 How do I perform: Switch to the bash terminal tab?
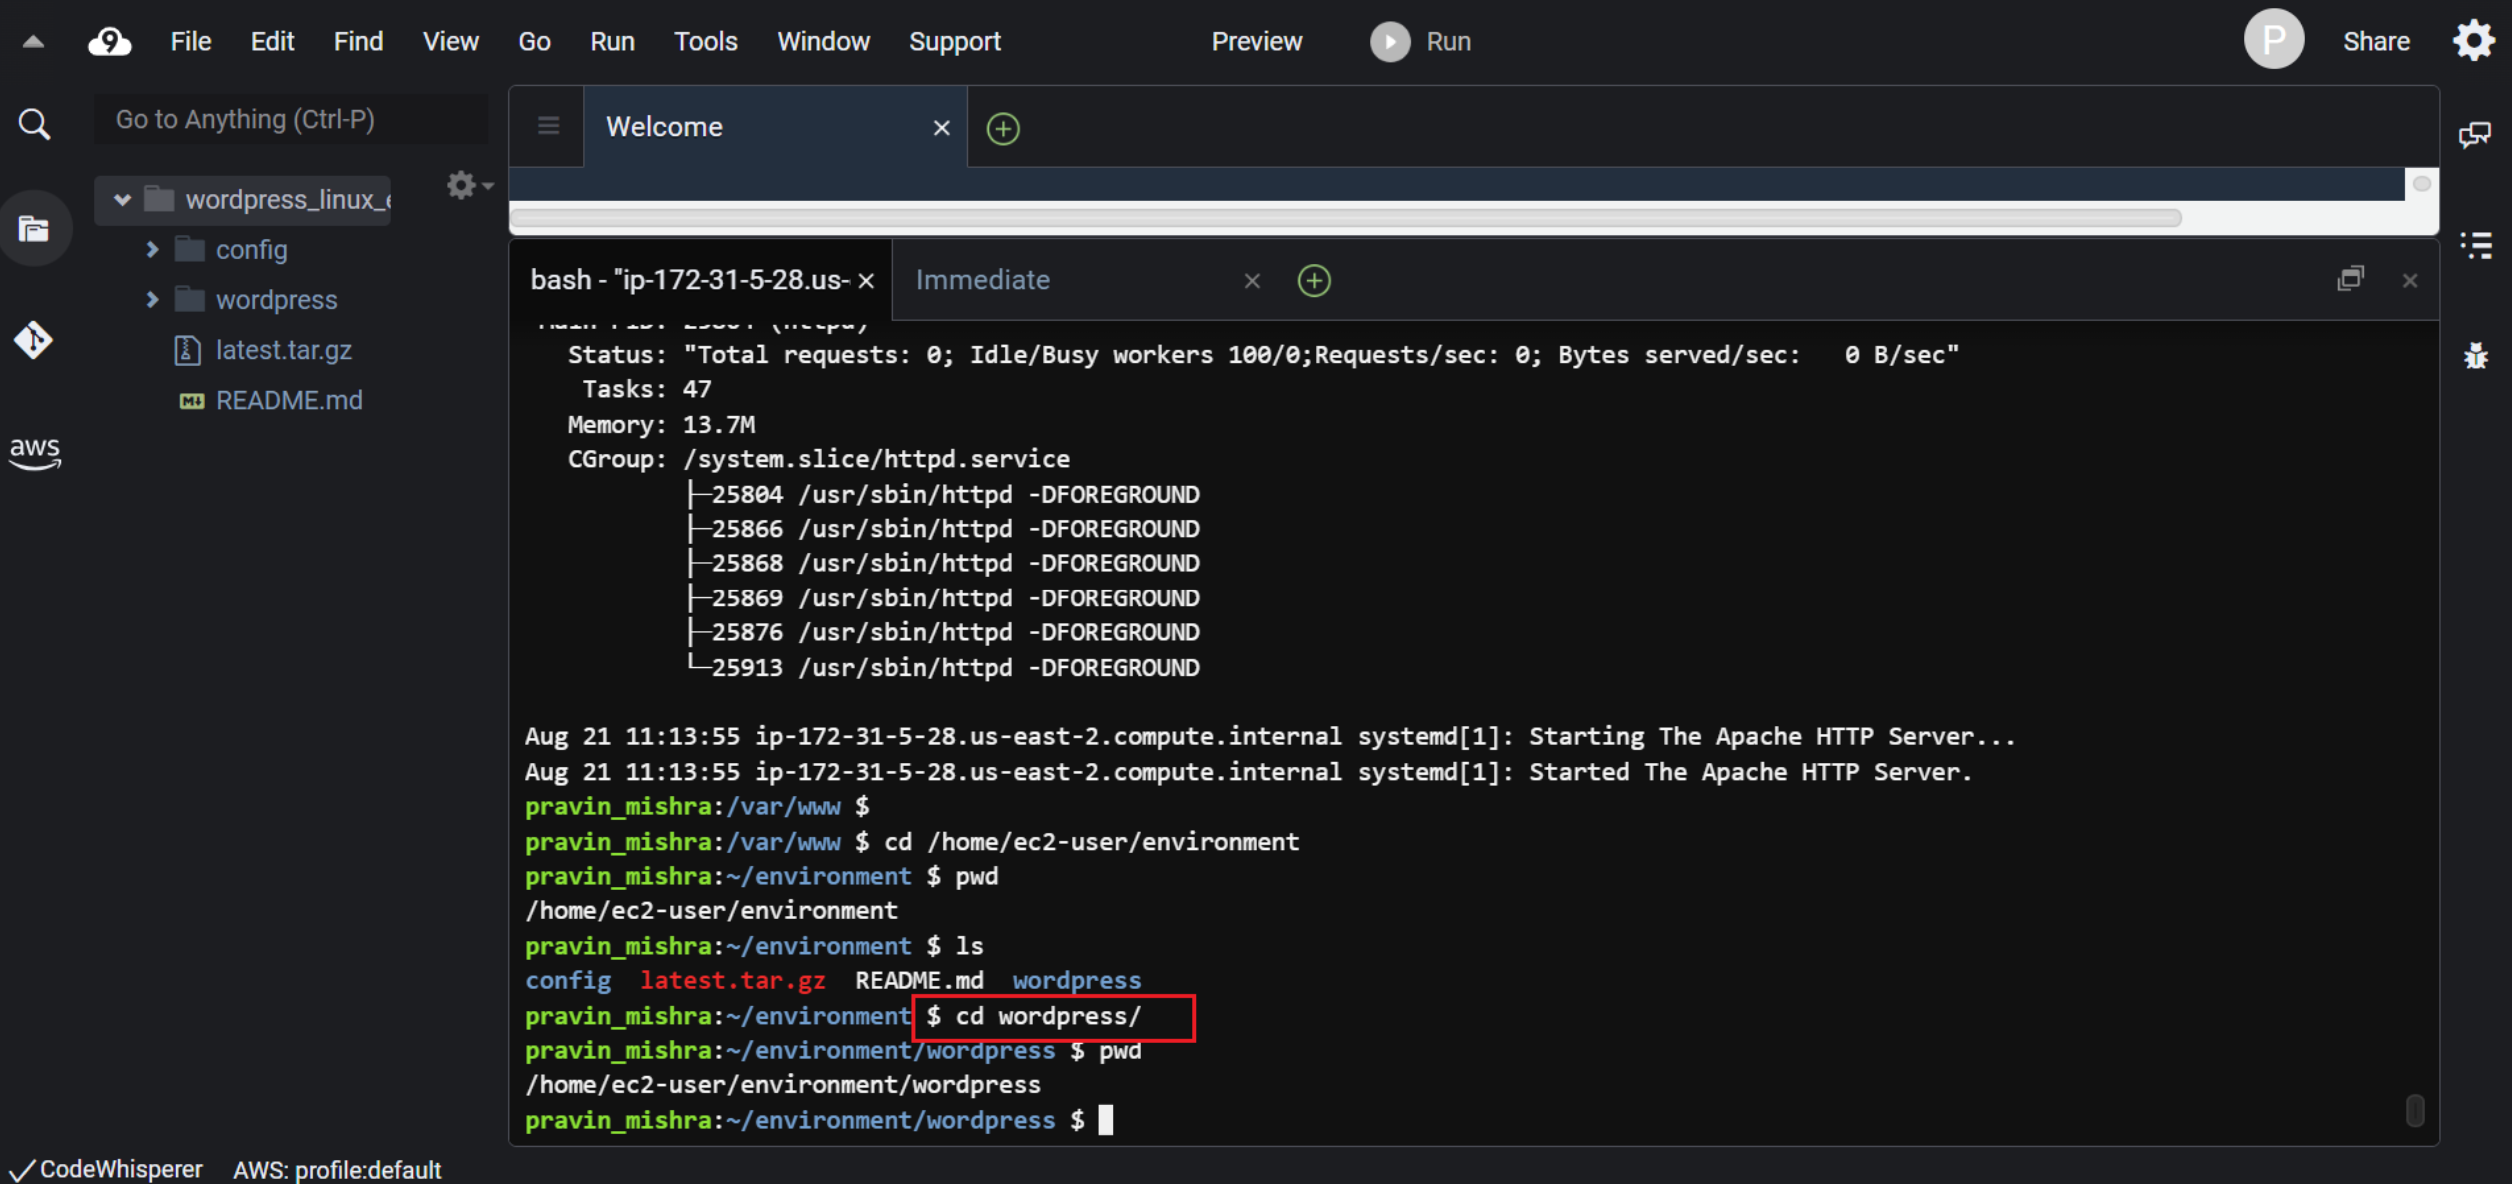click(x=701, y=280)
